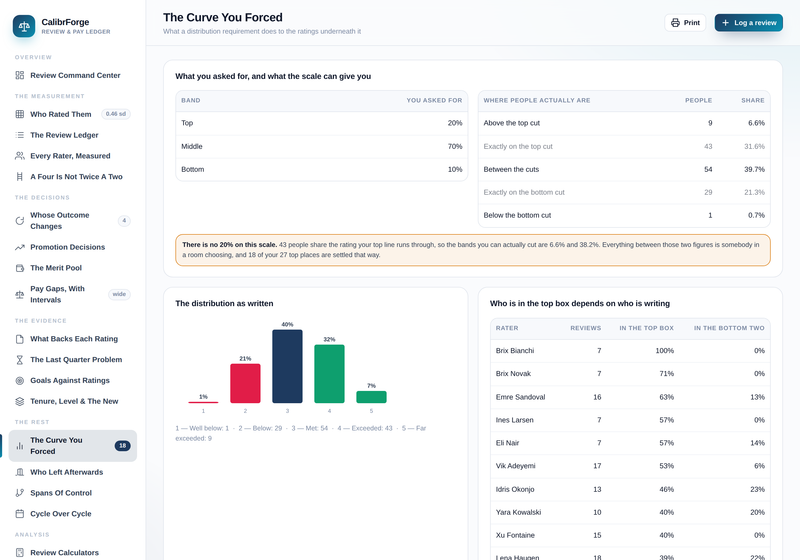Click the Goals Against Ratings target icon
This screenshot has width=800, height=560.
pos(19,380)
